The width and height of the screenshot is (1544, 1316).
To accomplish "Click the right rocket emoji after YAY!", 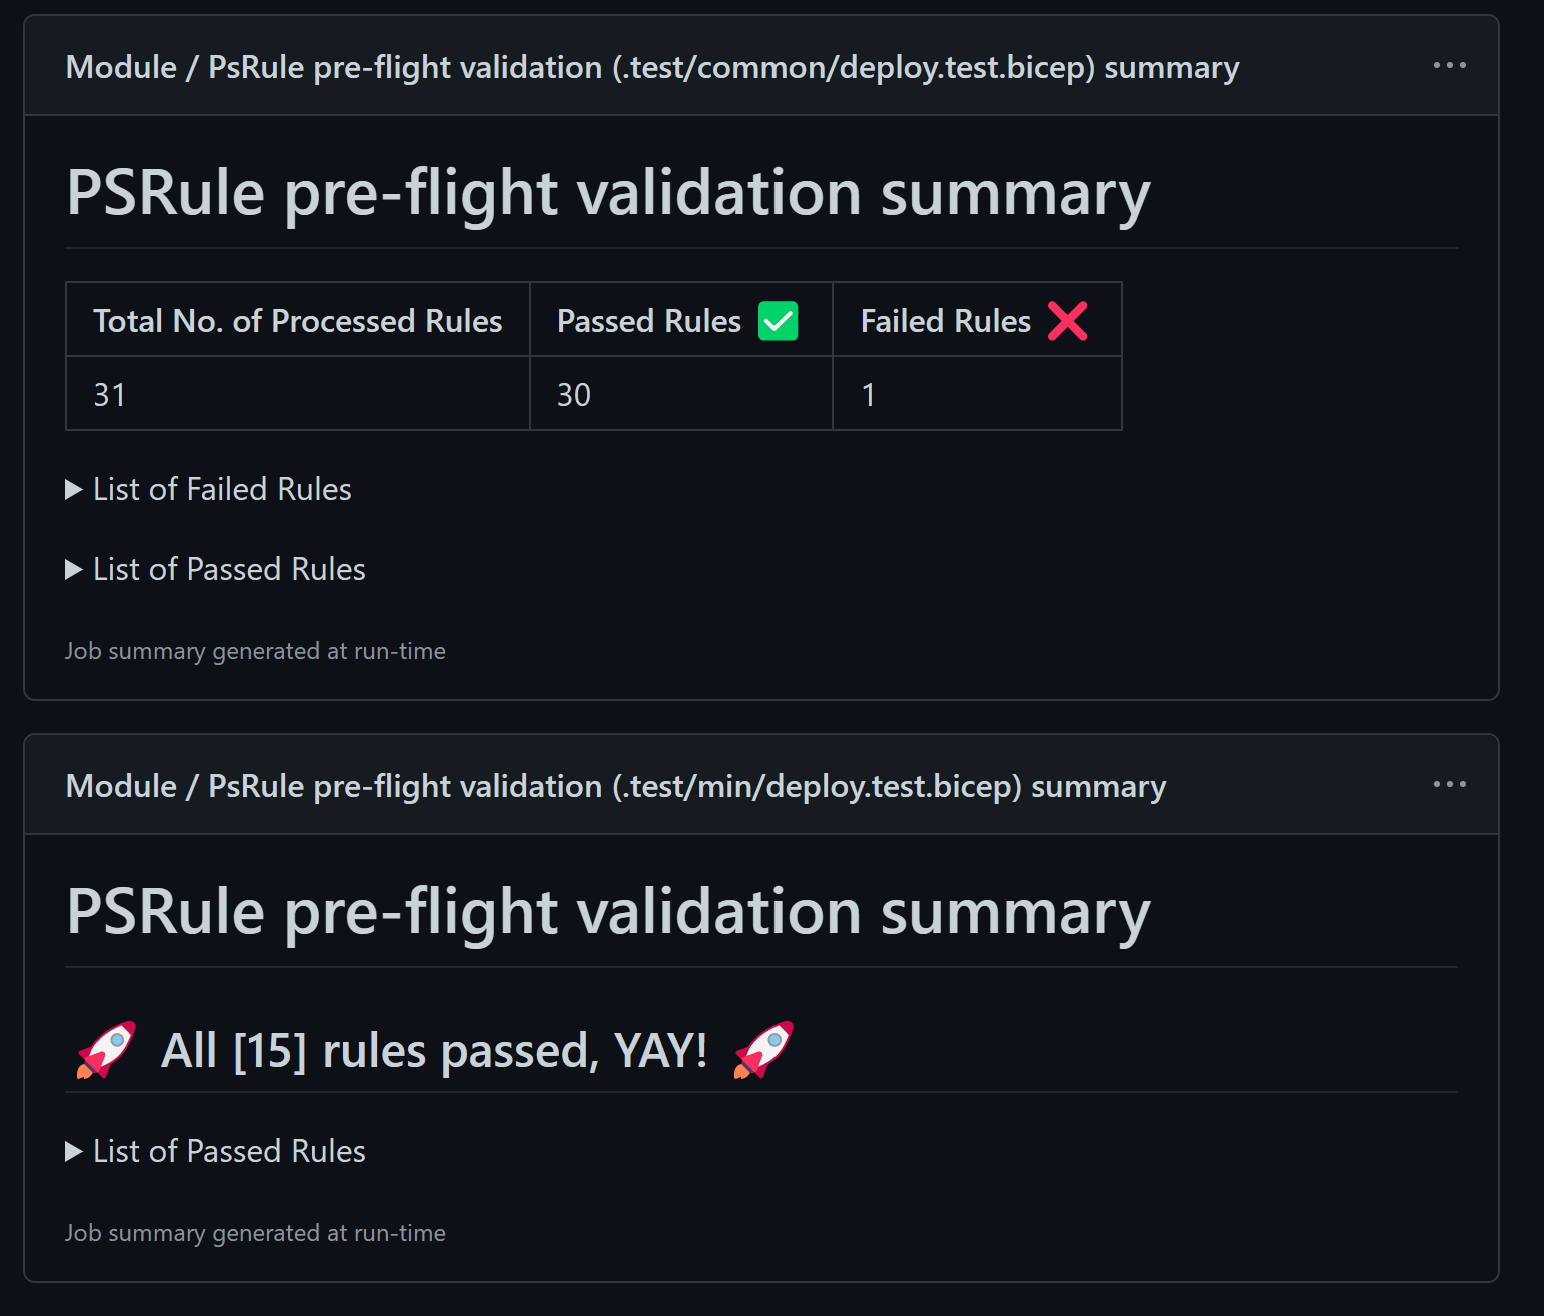I will point(764,1049).
